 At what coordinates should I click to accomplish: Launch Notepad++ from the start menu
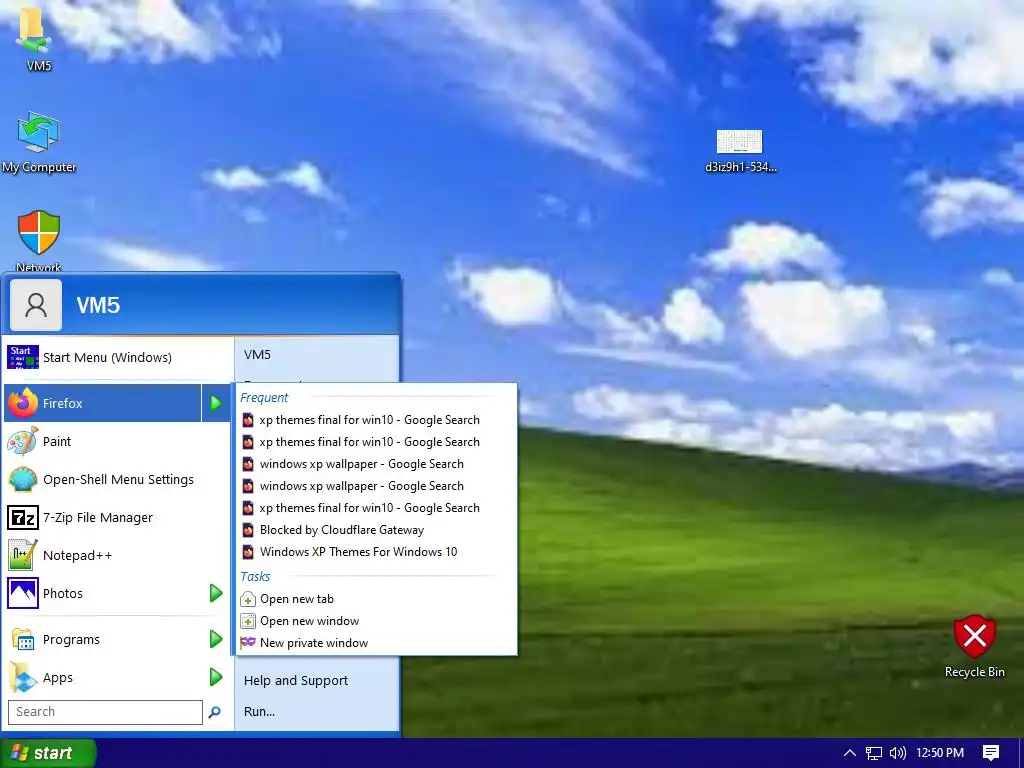(118, 555)
